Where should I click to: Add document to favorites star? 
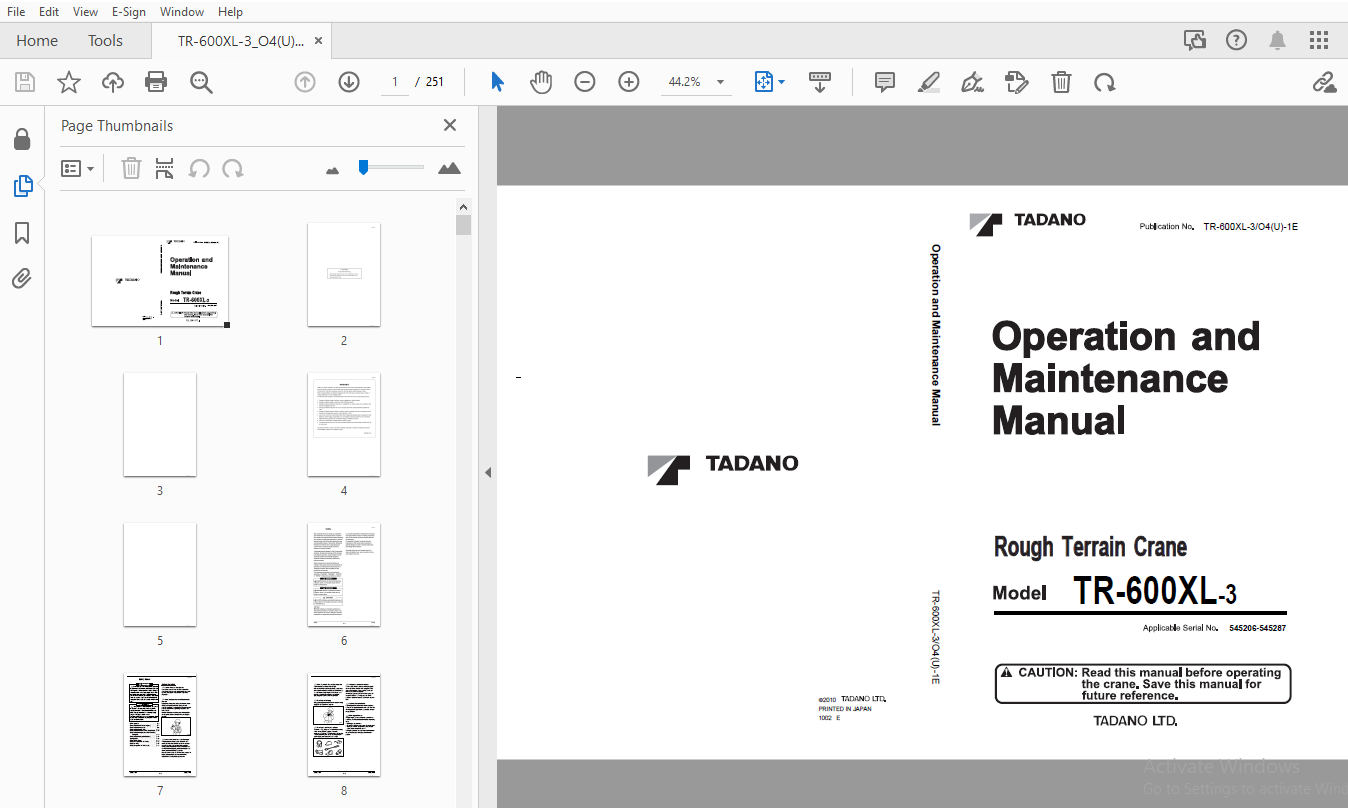pyautogui.click(x=68, y=82)
